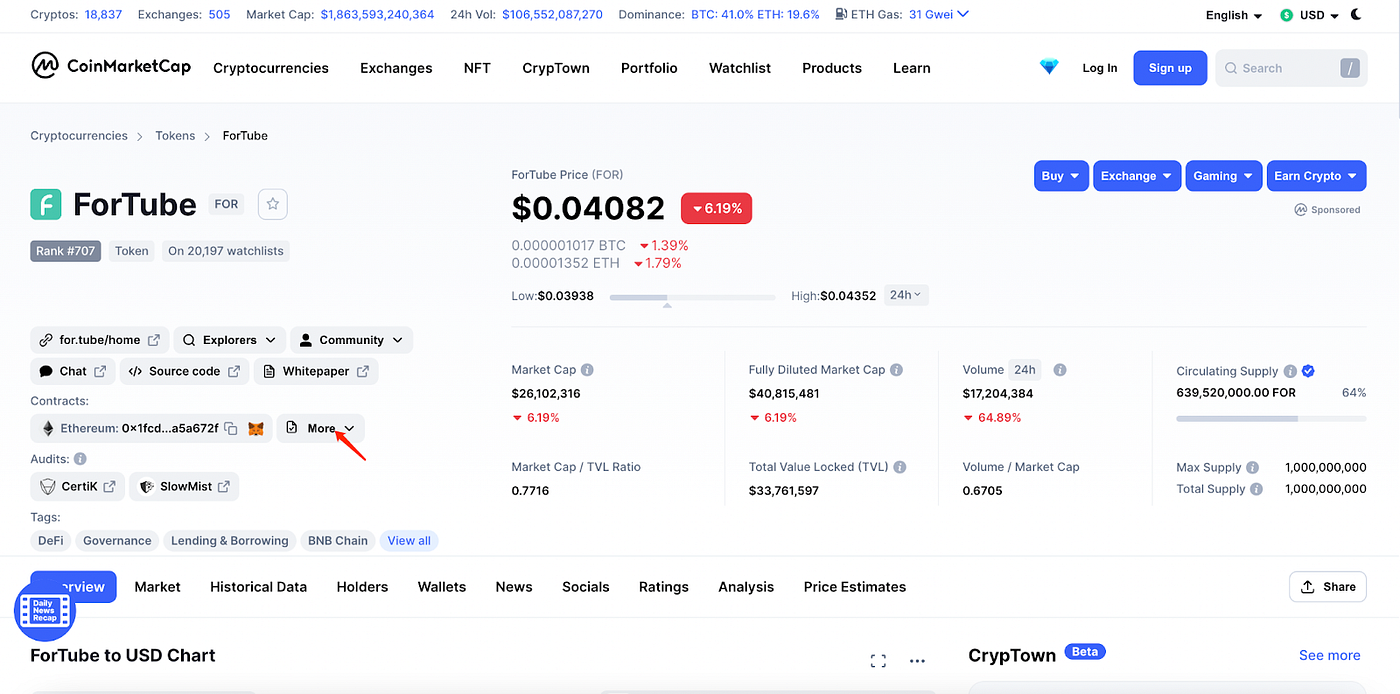The image size is (1400, 694).
Task: Switch to the News tab
Action: tap(514, 587)
